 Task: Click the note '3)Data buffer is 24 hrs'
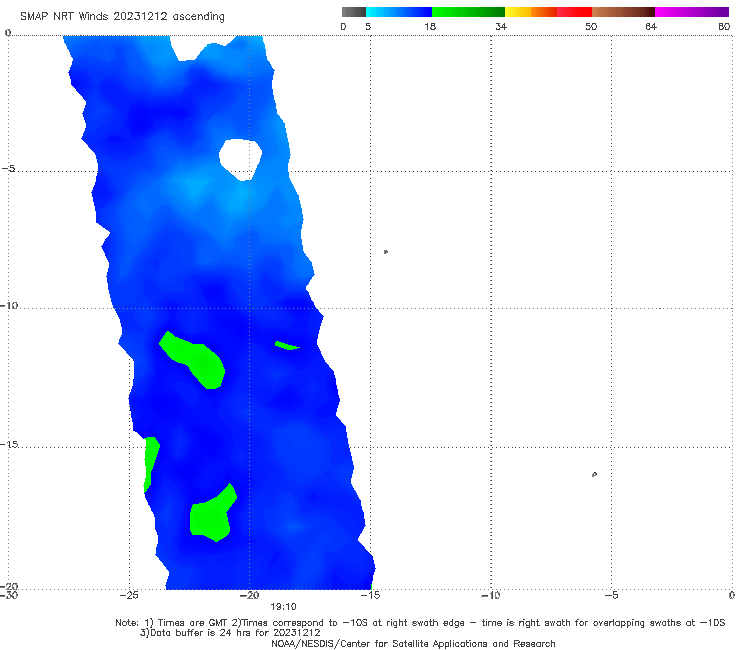click(x=230, y=633)
